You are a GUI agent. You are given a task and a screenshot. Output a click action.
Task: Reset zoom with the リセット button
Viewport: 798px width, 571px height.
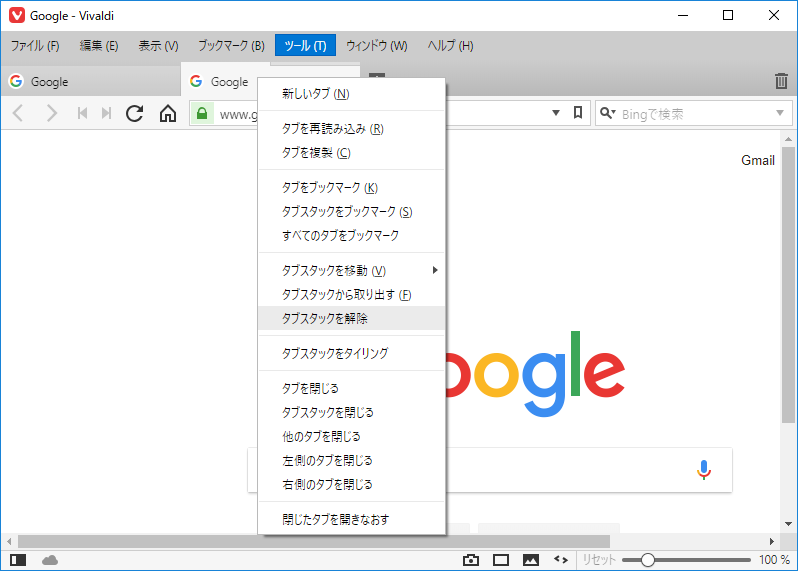599,560
